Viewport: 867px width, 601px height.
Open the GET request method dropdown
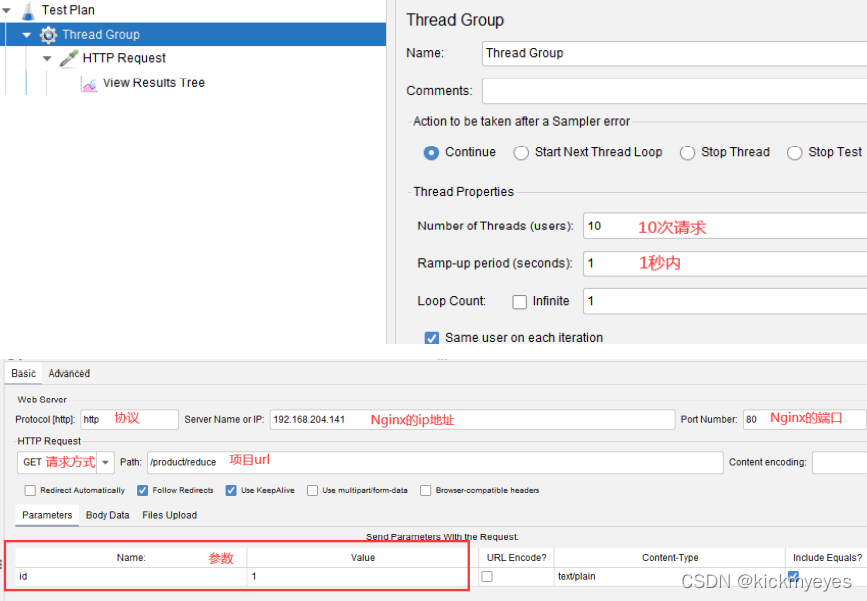click(x=106, y=462)
